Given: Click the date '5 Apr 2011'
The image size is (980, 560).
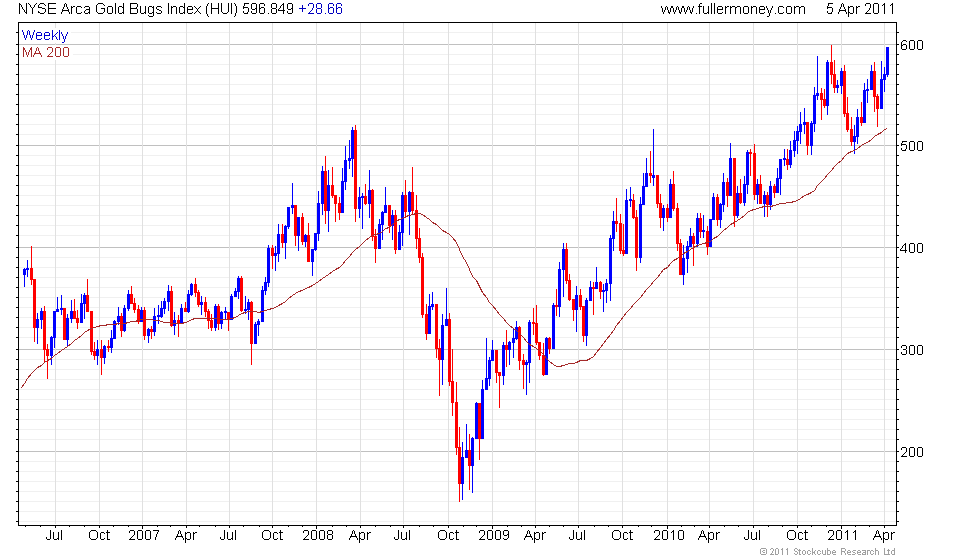Looking at the screenshot, I should [860, 9].
